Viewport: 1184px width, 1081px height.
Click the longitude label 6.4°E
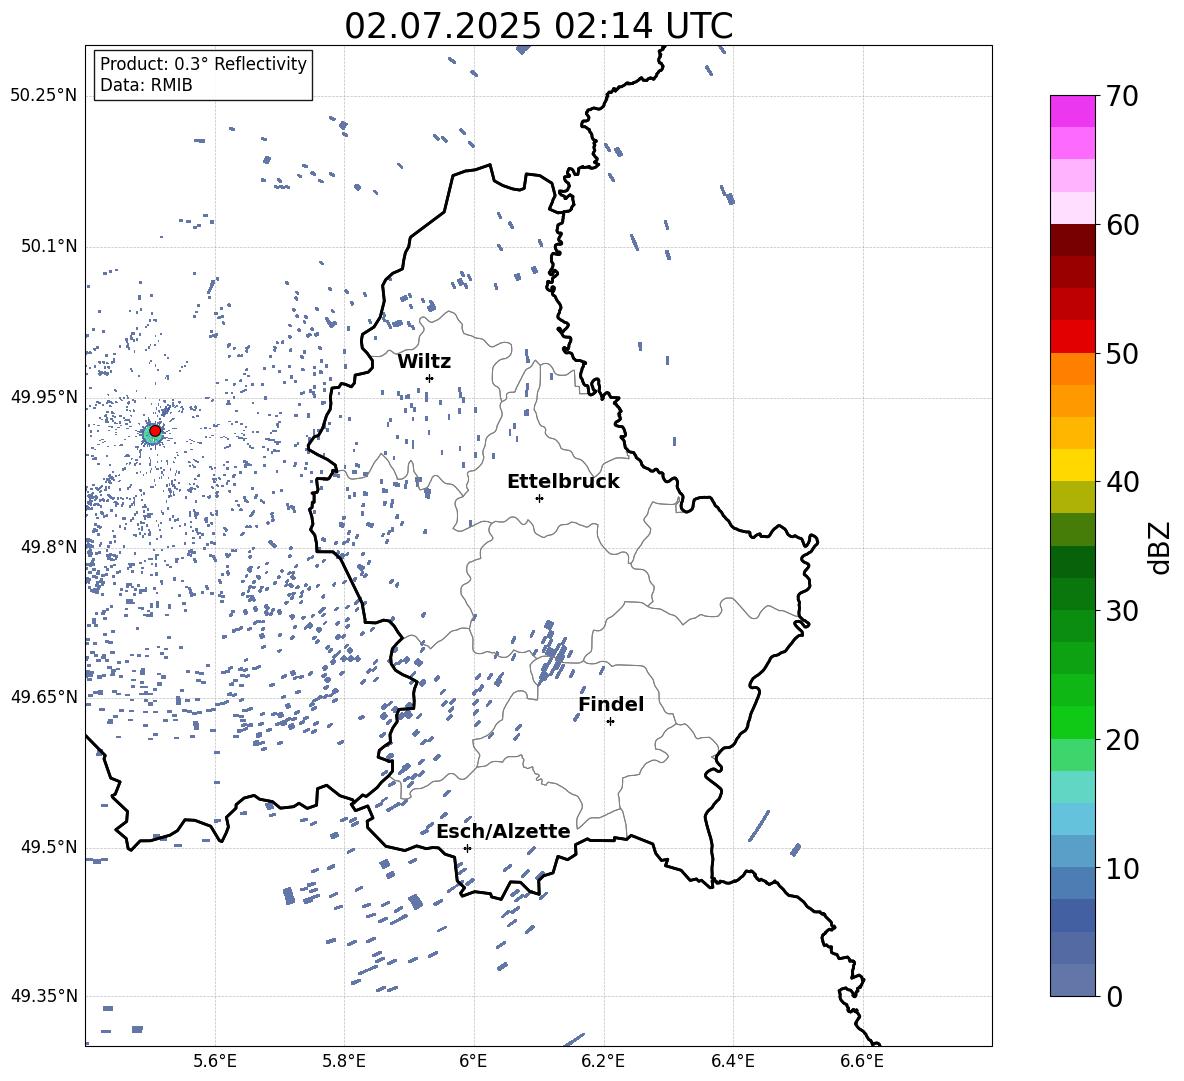(x=732, y=1061)
